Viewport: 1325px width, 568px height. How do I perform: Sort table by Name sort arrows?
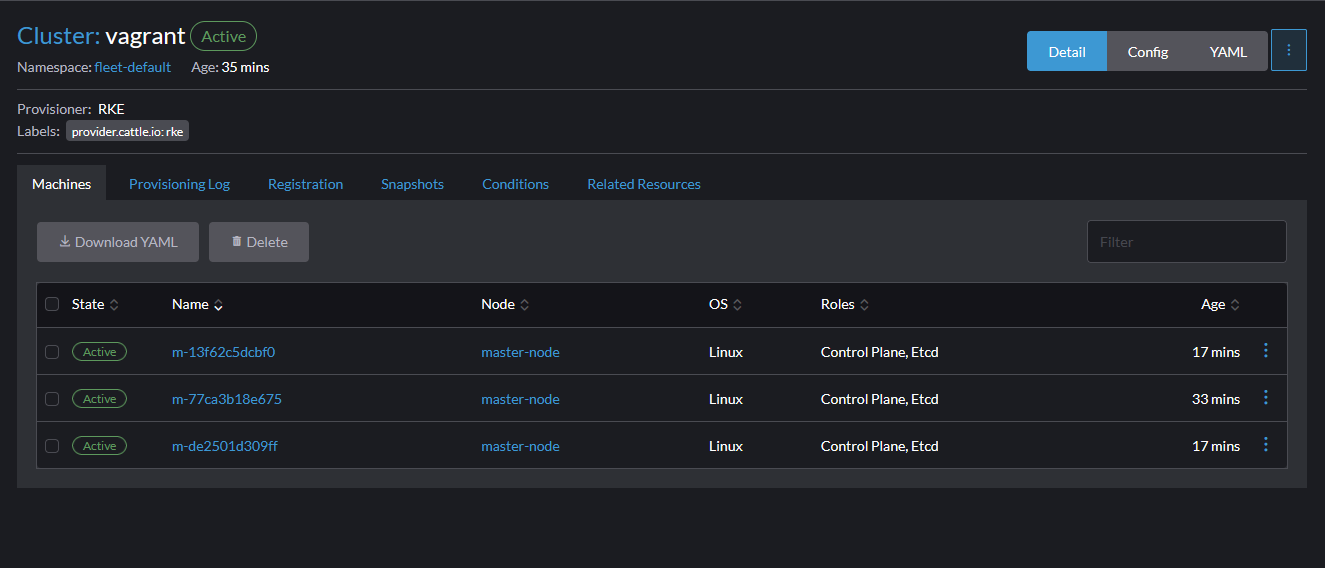pos(218,305)
